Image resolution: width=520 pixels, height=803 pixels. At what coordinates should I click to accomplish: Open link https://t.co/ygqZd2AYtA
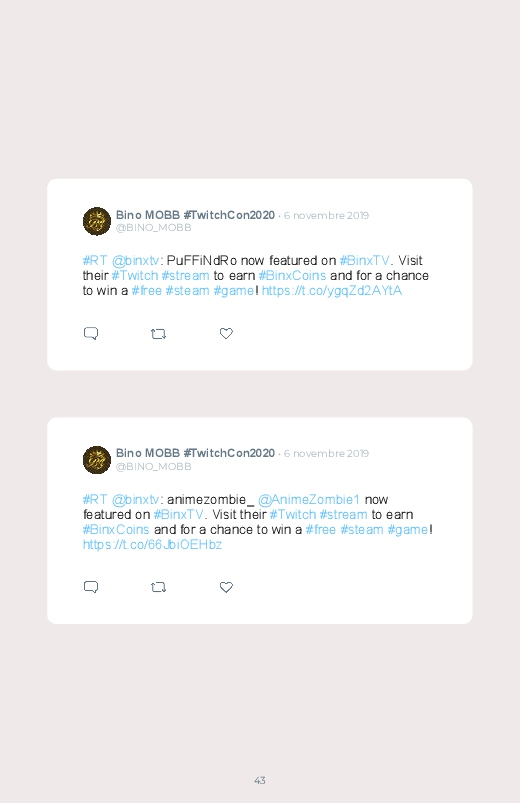pos(331,291)
